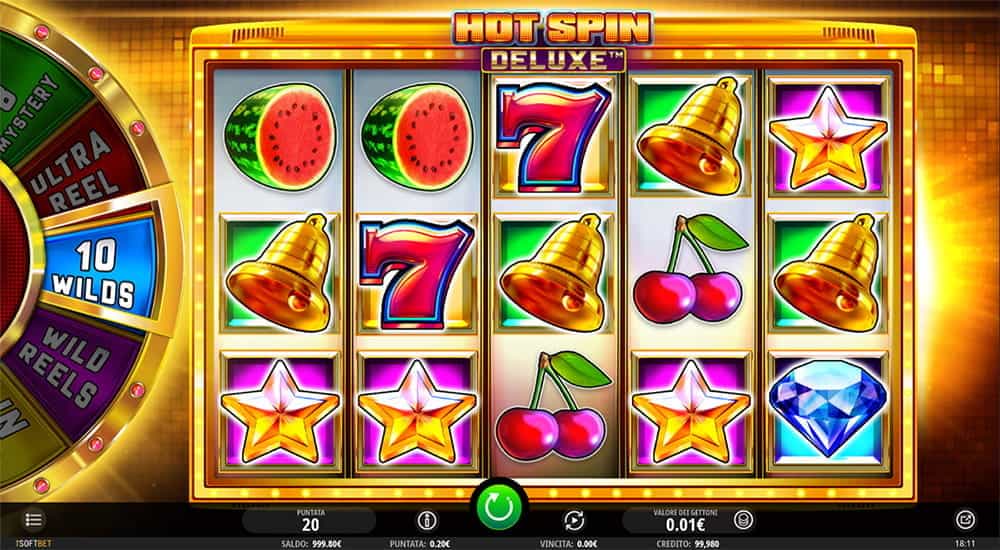Click the Hot Spin Deluxe logo
The height and width of the screenshot is (550, 1000).
click(x=552, y=41)
